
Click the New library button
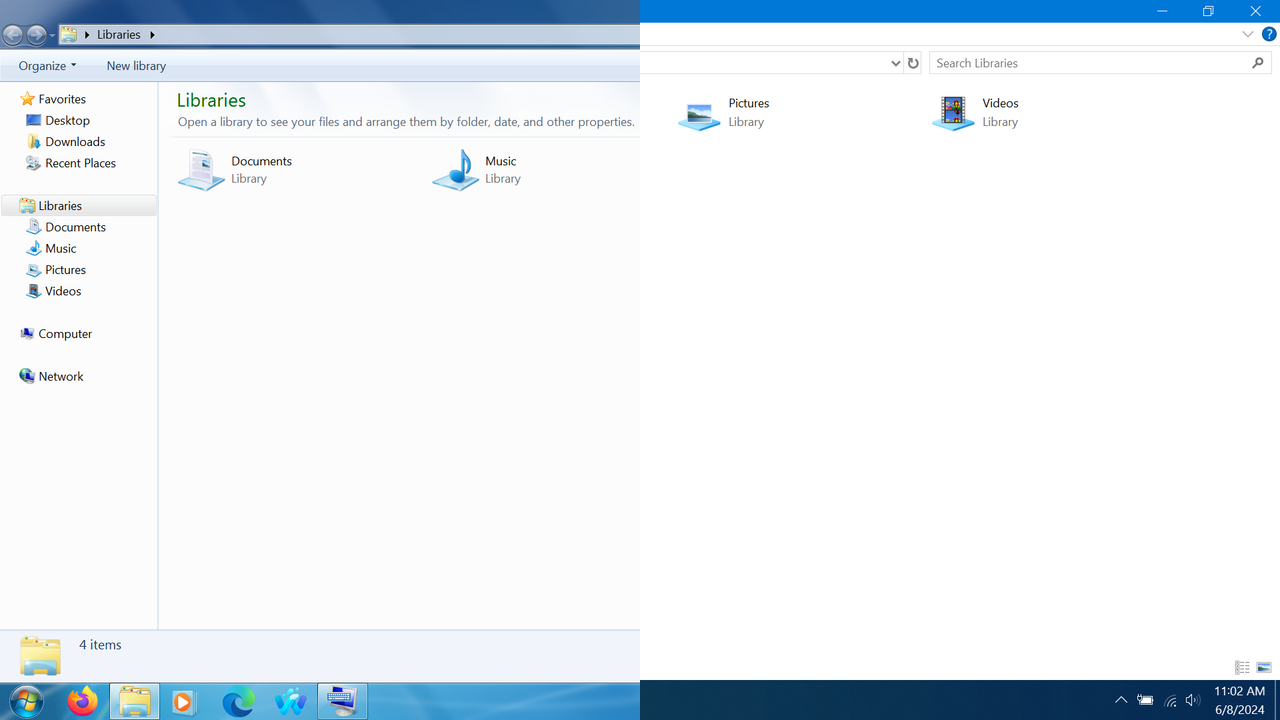[136, 66]
